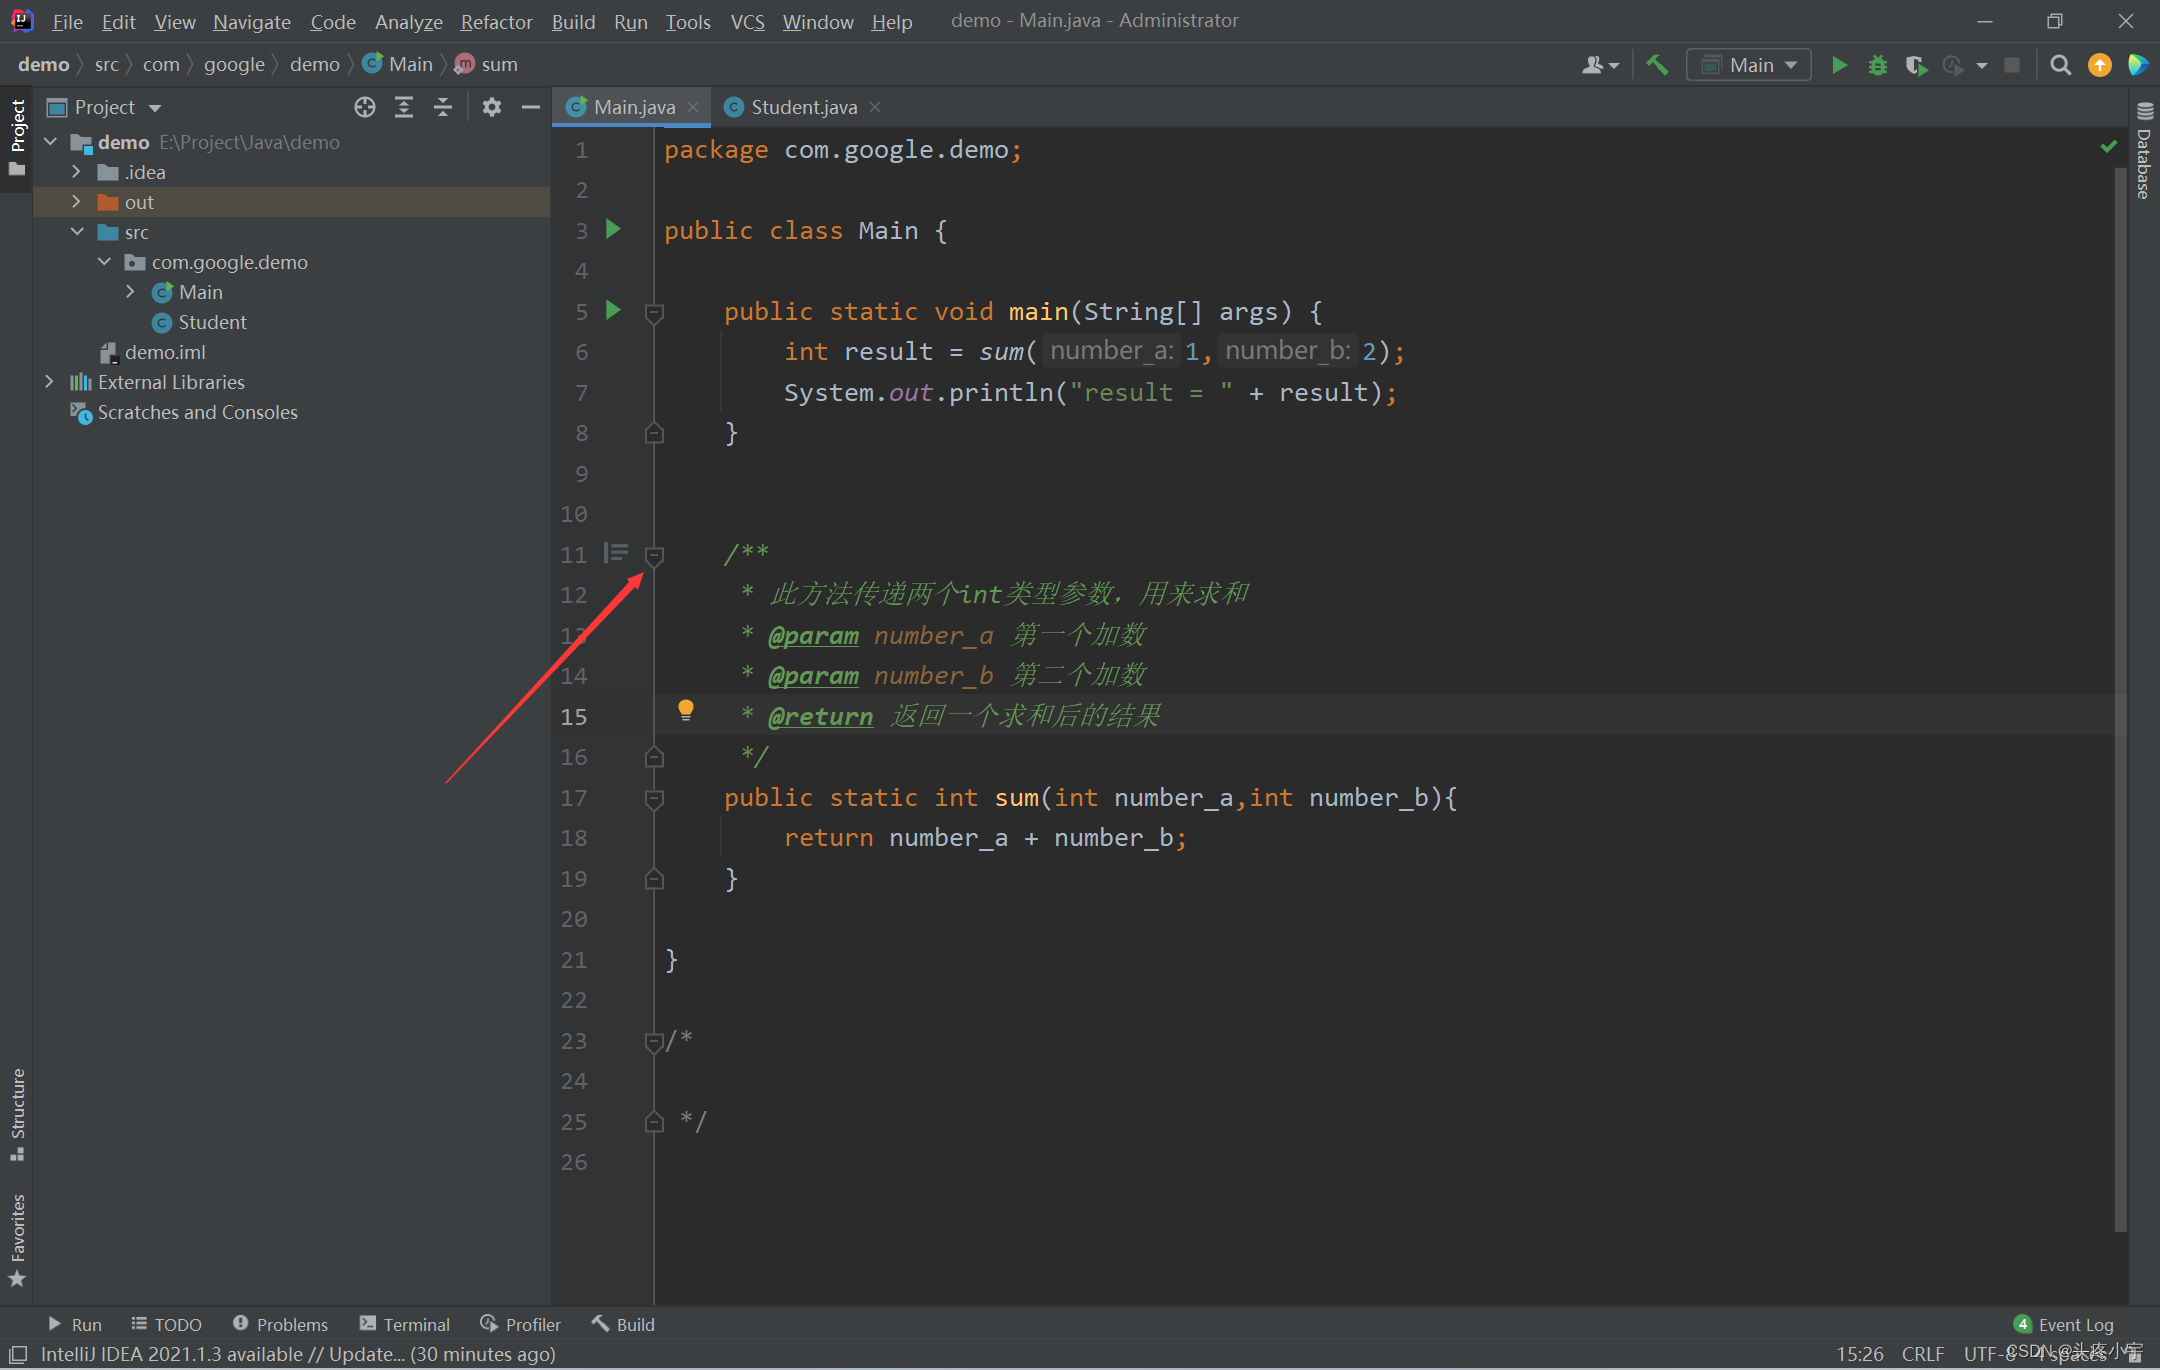2160x1370 pixels.
Task: Expand the External Libraries tree node
Action: point(46,381)
